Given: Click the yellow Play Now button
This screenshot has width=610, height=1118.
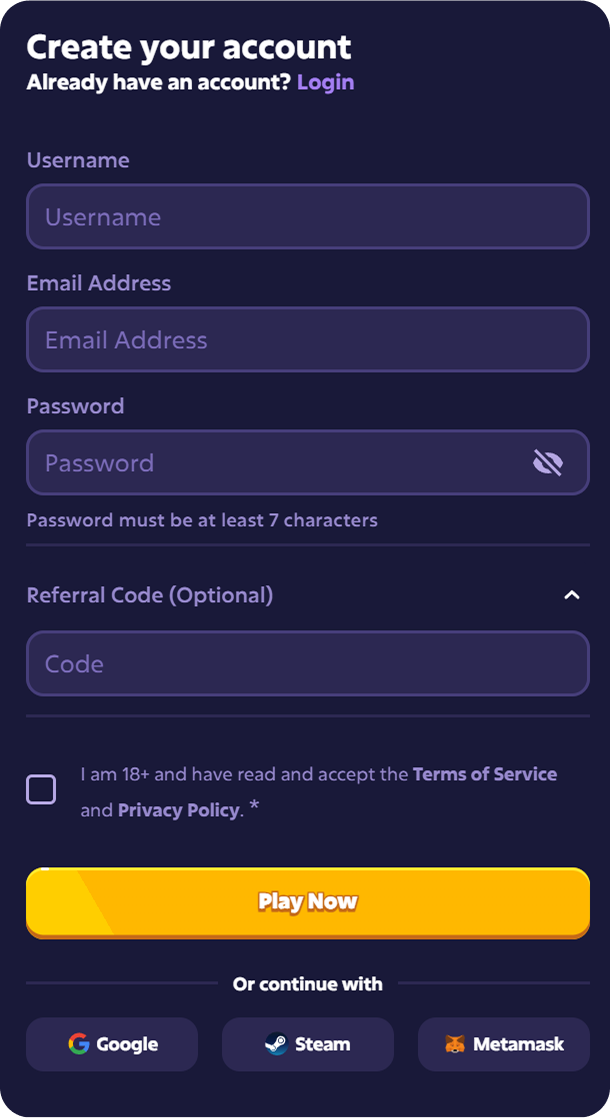Looking at the screenshot, I should point(308,903).
